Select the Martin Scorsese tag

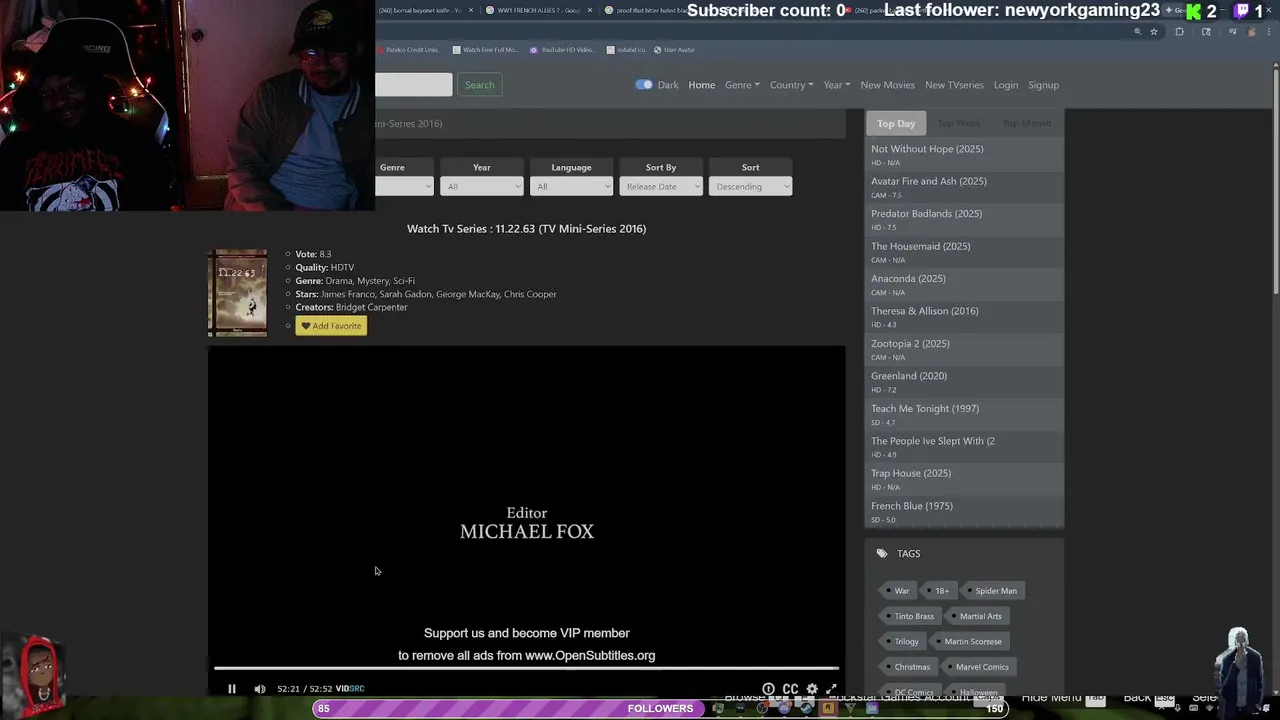point(968,642)
